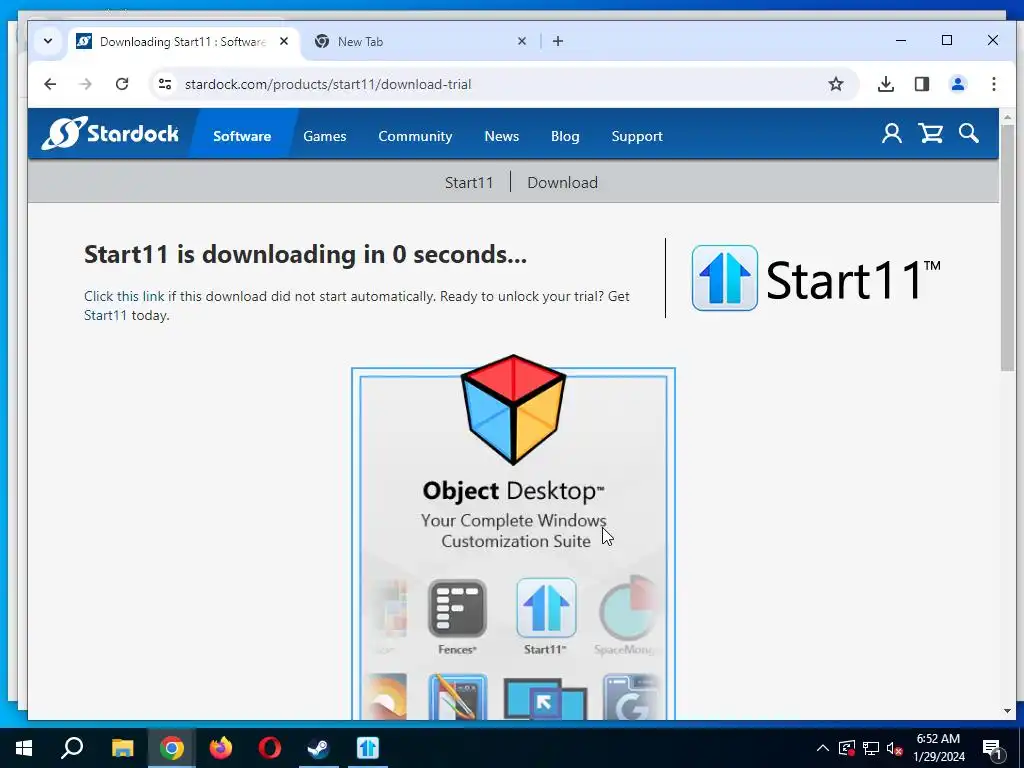Click the Start11 submenu link
Image resolution: width=1024 pixels, height=768 pixels.
(x=469, y=182)
